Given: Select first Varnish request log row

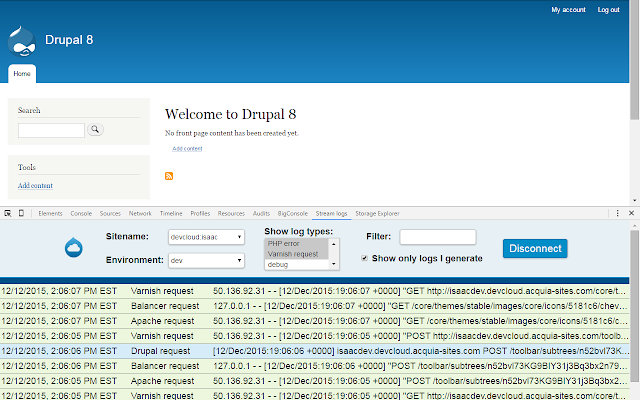Looking at the screenshot, I should [x=314, y=291].
